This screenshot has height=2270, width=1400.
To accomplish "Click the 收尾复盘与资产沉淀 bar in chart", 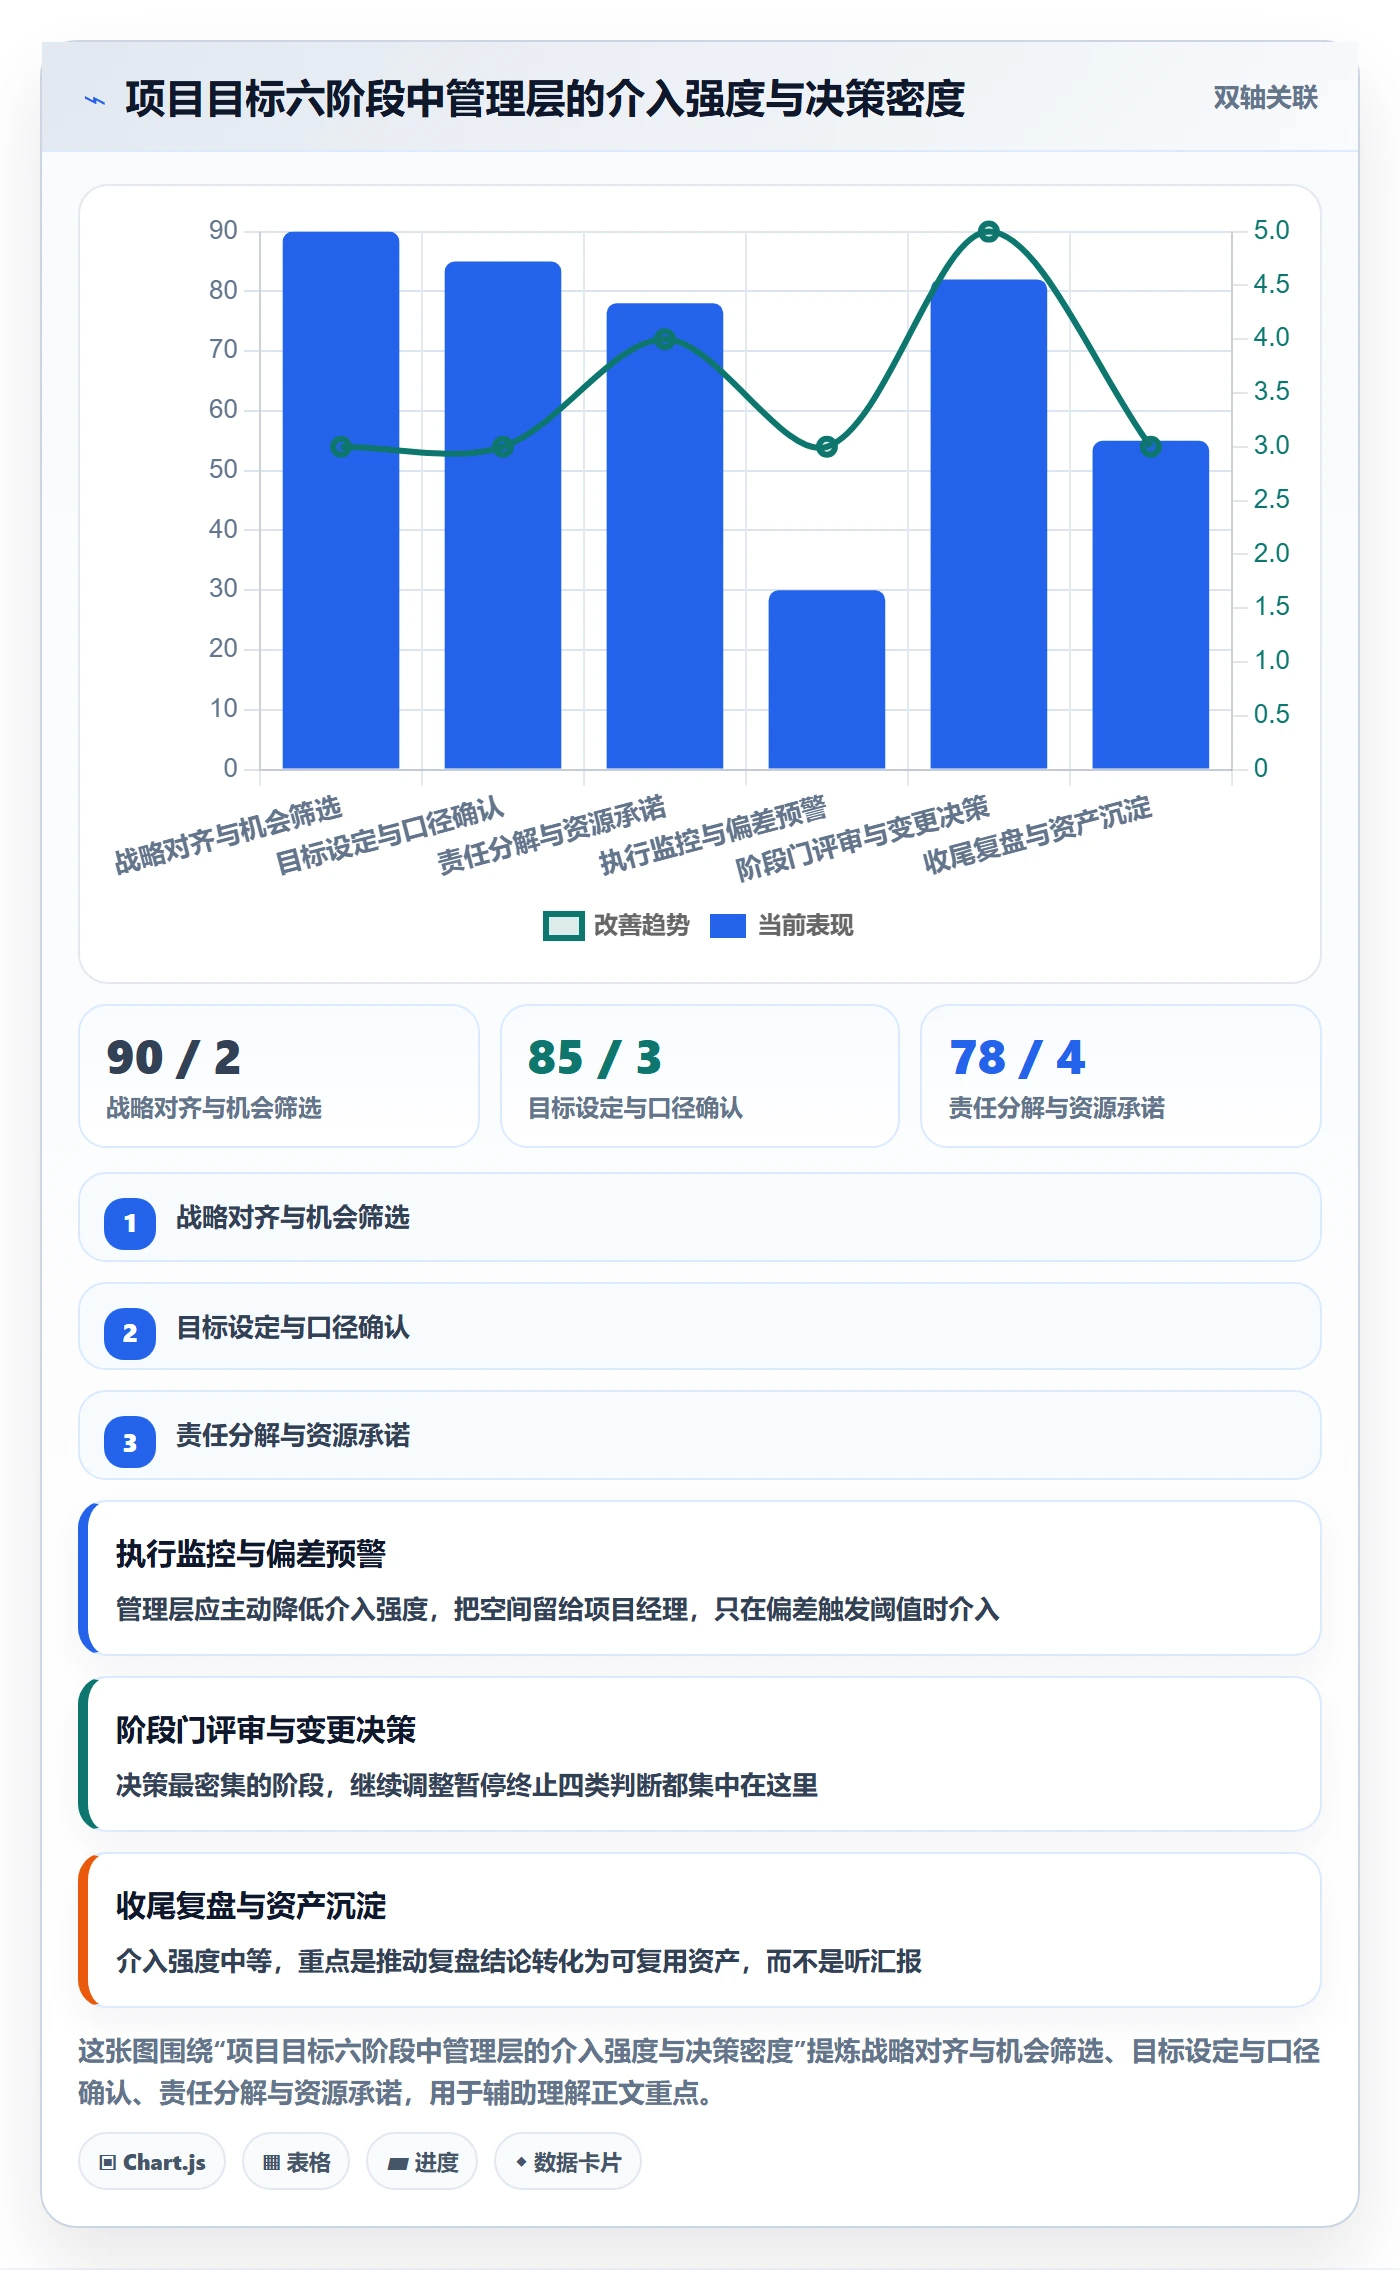I will (1151, 605).
